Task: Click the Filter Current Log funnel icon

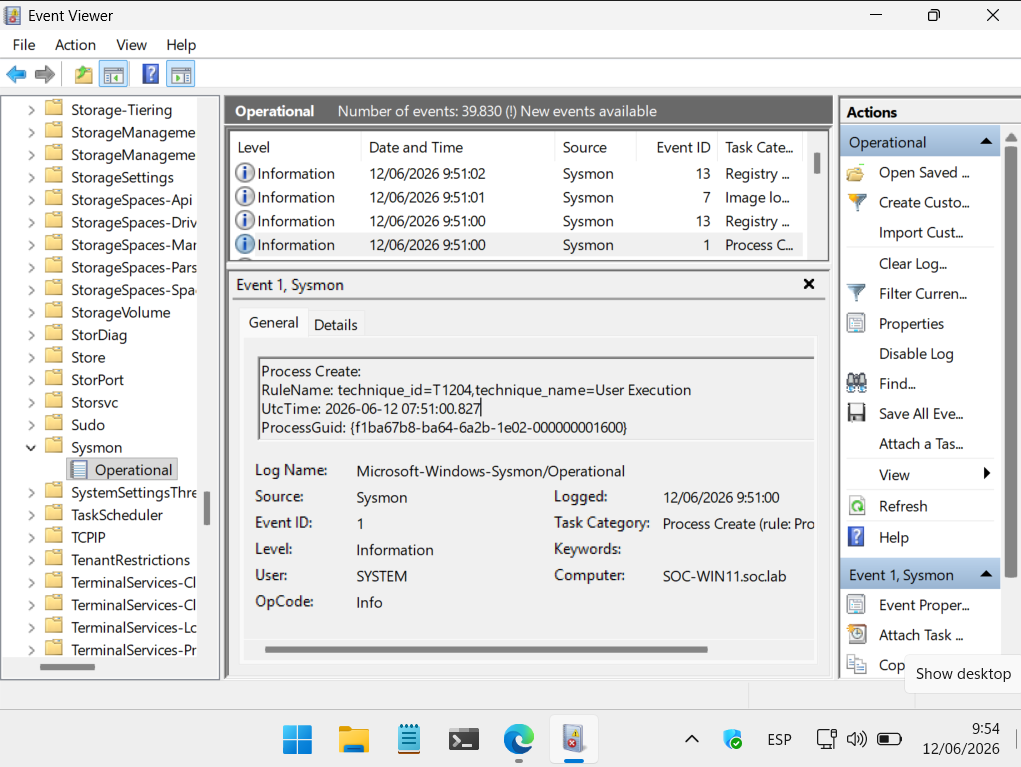Action: 856,294
